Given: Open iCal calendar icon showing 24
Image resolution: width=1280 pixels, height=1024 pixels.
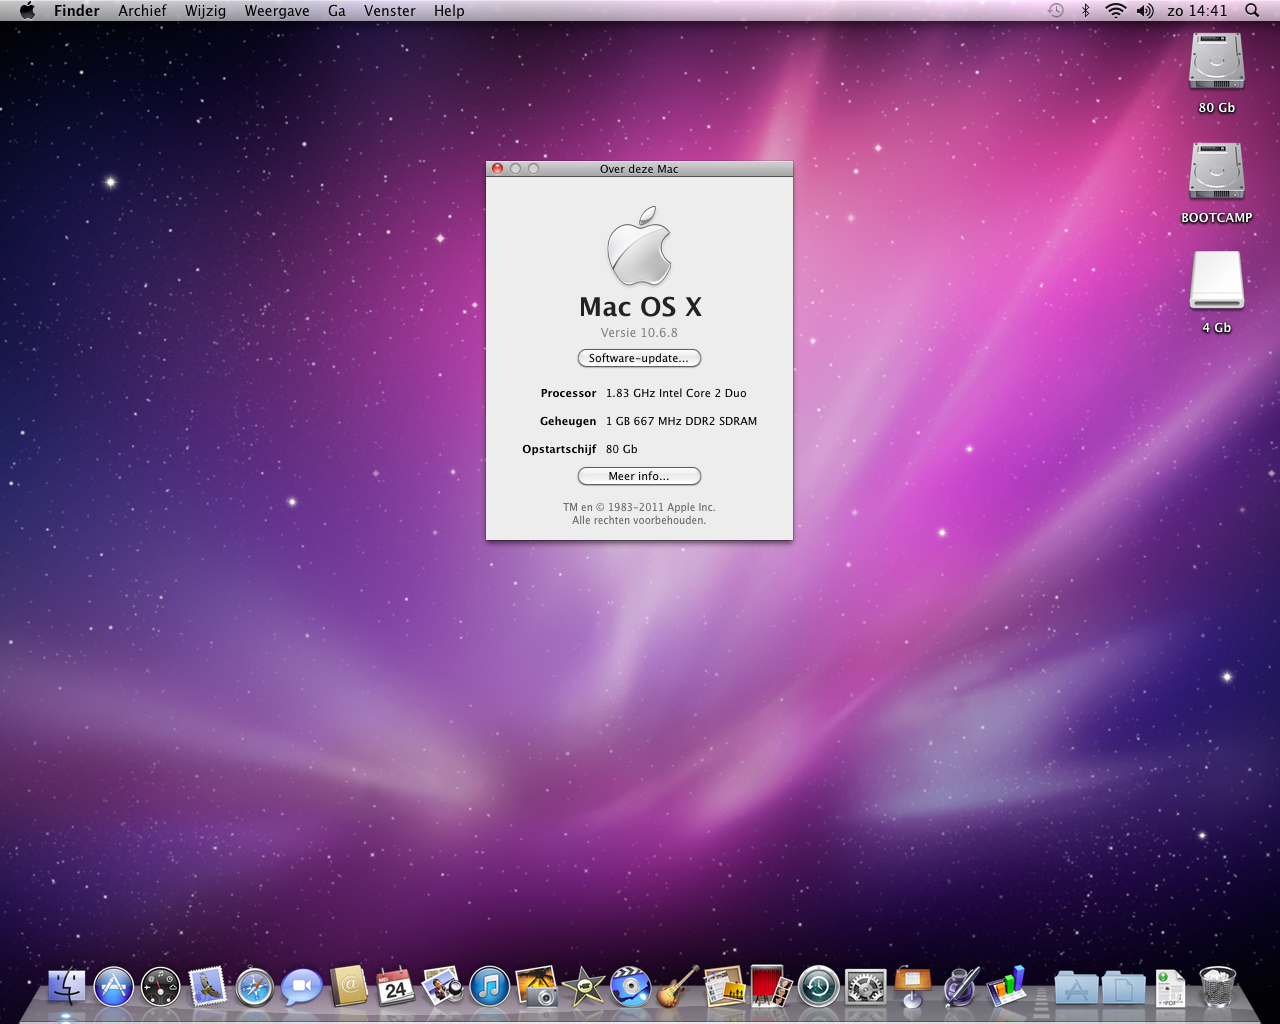Looking at the screenshot, I should point(395,987).
